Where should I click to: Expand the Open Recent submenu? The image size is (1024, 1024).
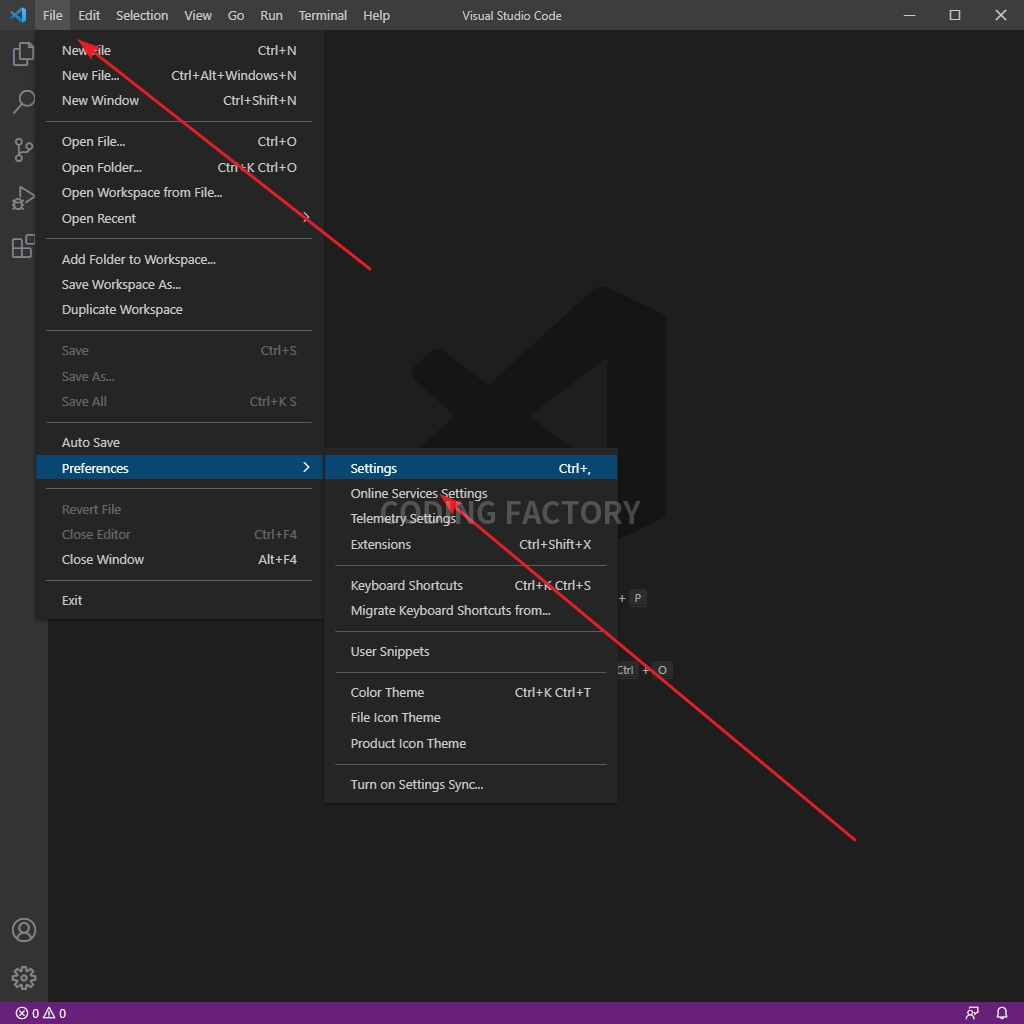(x=179, y=218)
